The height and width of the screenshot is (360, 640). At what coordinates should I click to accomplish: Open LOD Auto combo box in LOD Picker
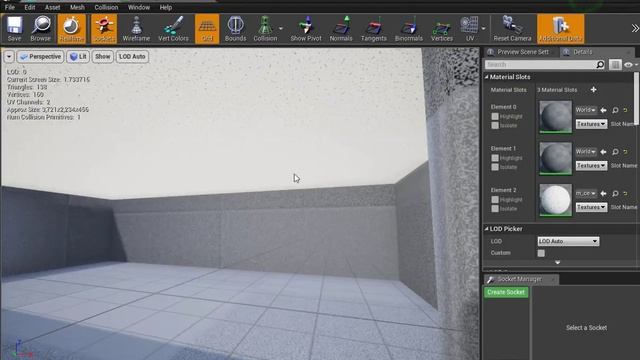click(568, 241)
